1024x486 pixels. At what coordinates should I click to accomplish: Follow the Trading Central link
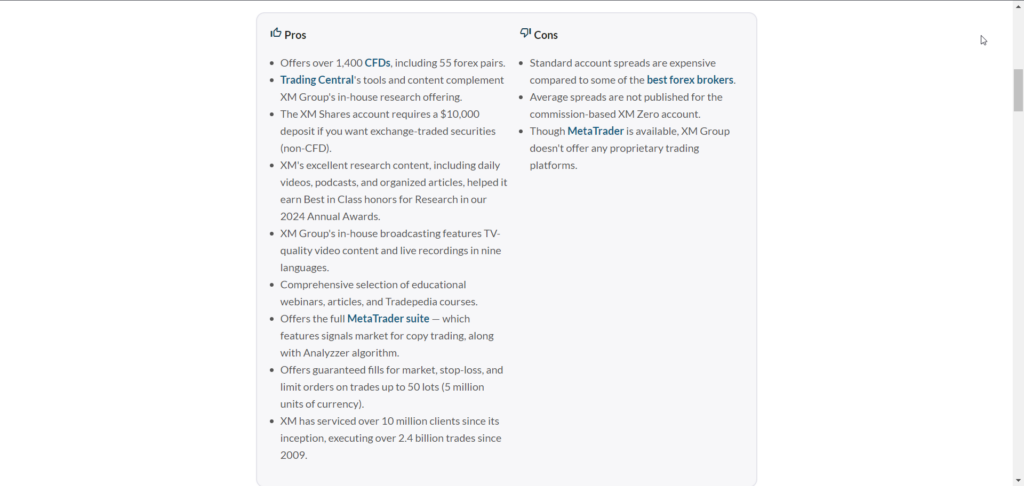(317, 80)
